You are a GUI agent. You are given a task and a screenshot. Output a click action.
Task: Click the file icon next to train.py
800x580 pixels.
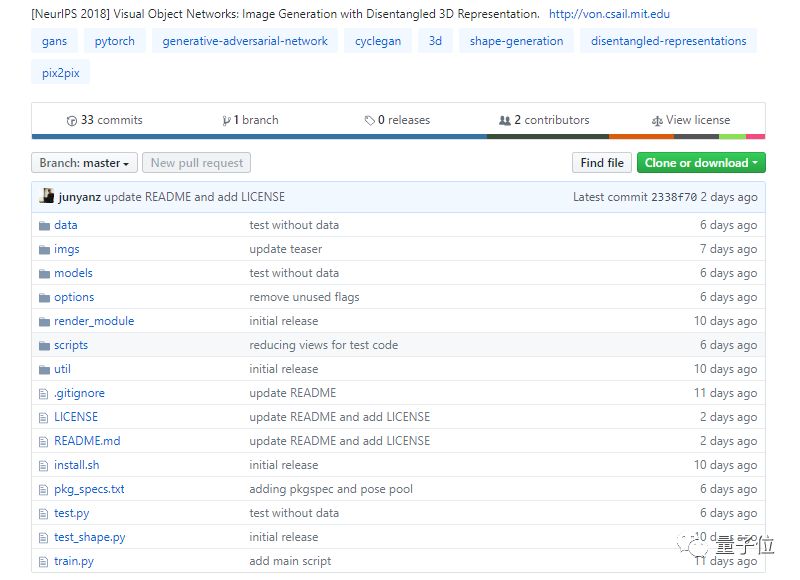[44, 561]
